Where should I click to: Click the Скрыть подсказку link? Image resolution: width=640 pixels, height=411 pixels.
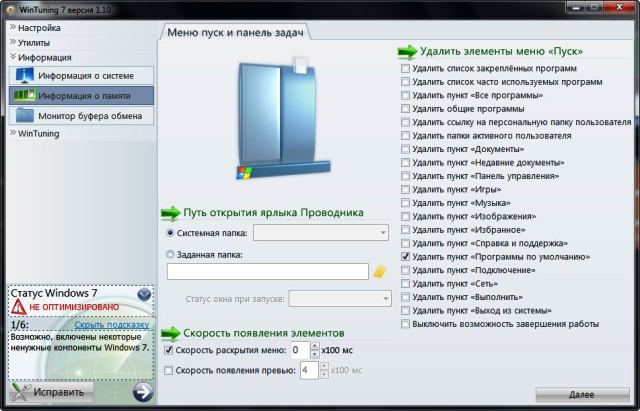coord(112,325)
